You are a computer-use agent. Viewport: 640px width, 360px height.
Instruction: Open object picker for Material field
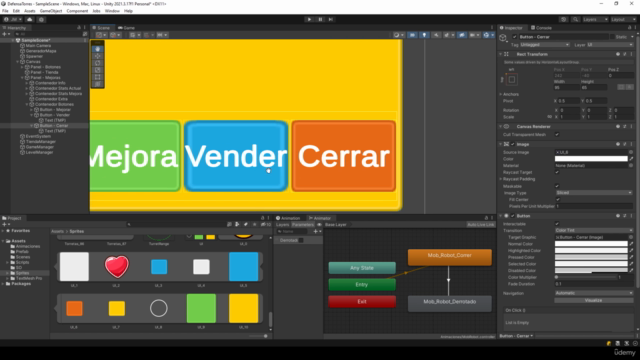click(631, 165)
